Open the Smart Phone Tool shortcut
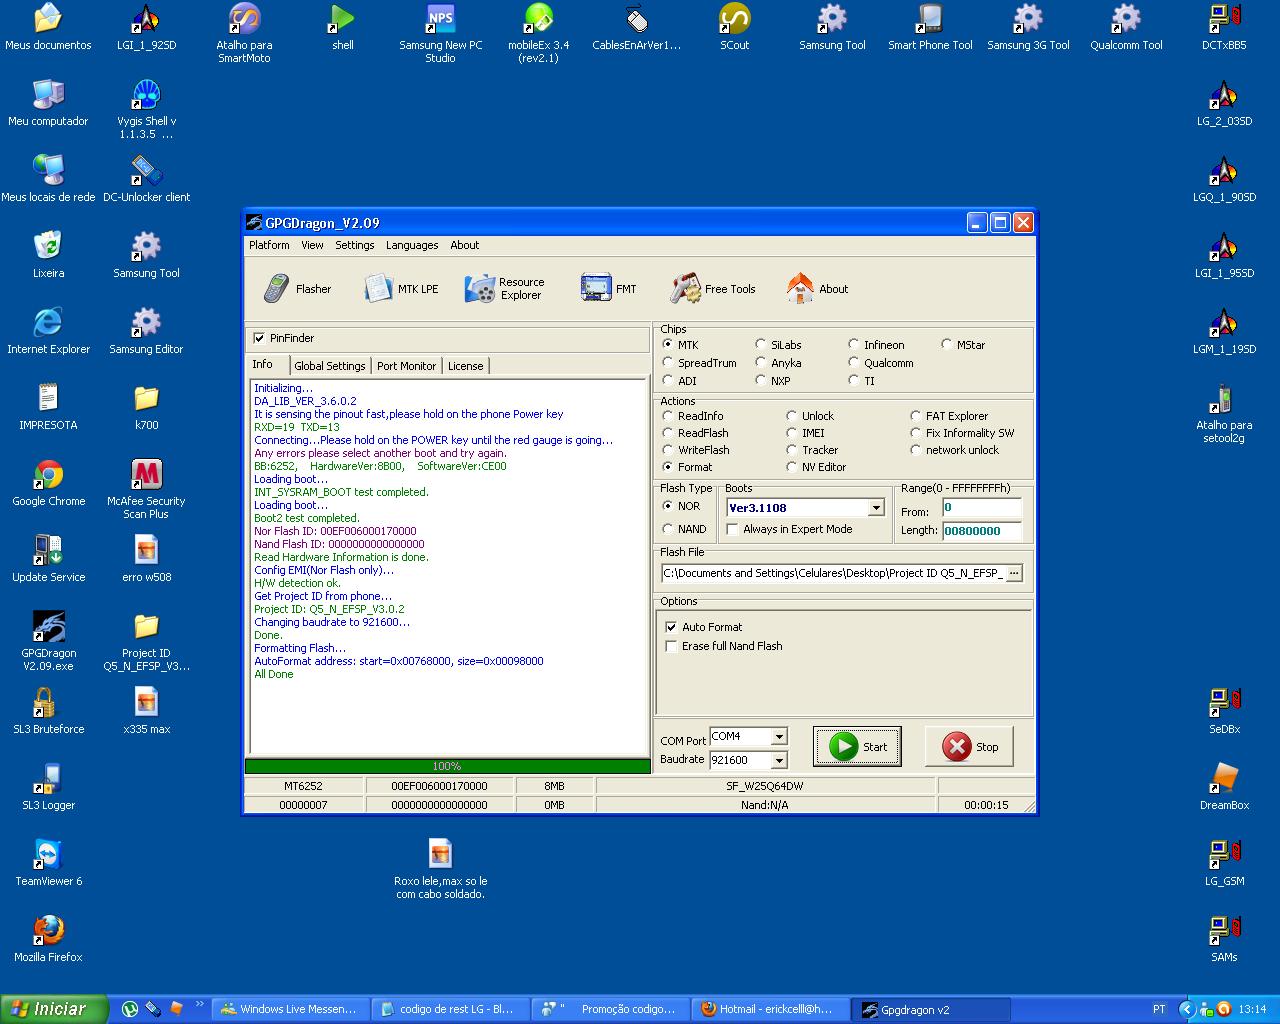This screenshot has width=1280, height=1024. [930, 27]
